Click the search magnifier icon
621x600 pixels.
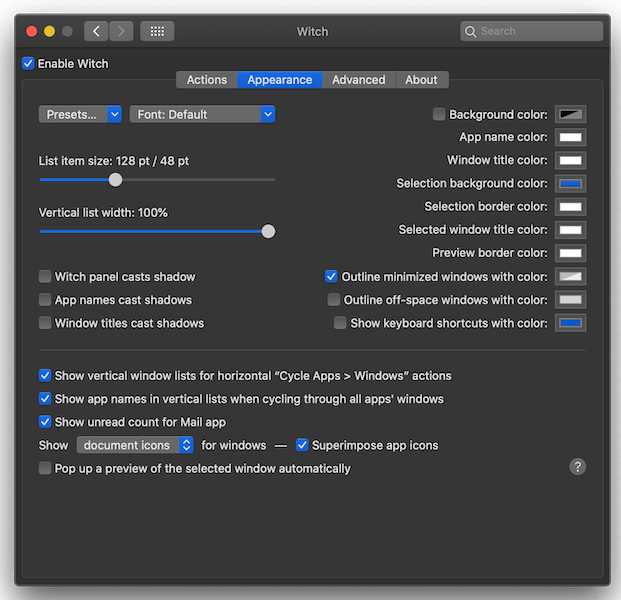470,32
